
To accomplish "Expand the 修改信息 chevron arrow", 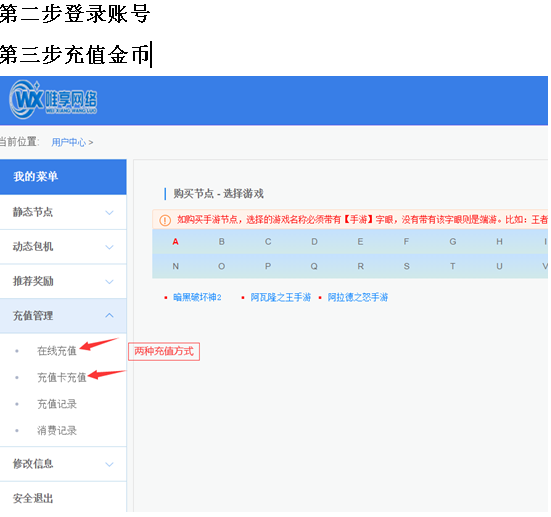I will click(x=109, y=464).
